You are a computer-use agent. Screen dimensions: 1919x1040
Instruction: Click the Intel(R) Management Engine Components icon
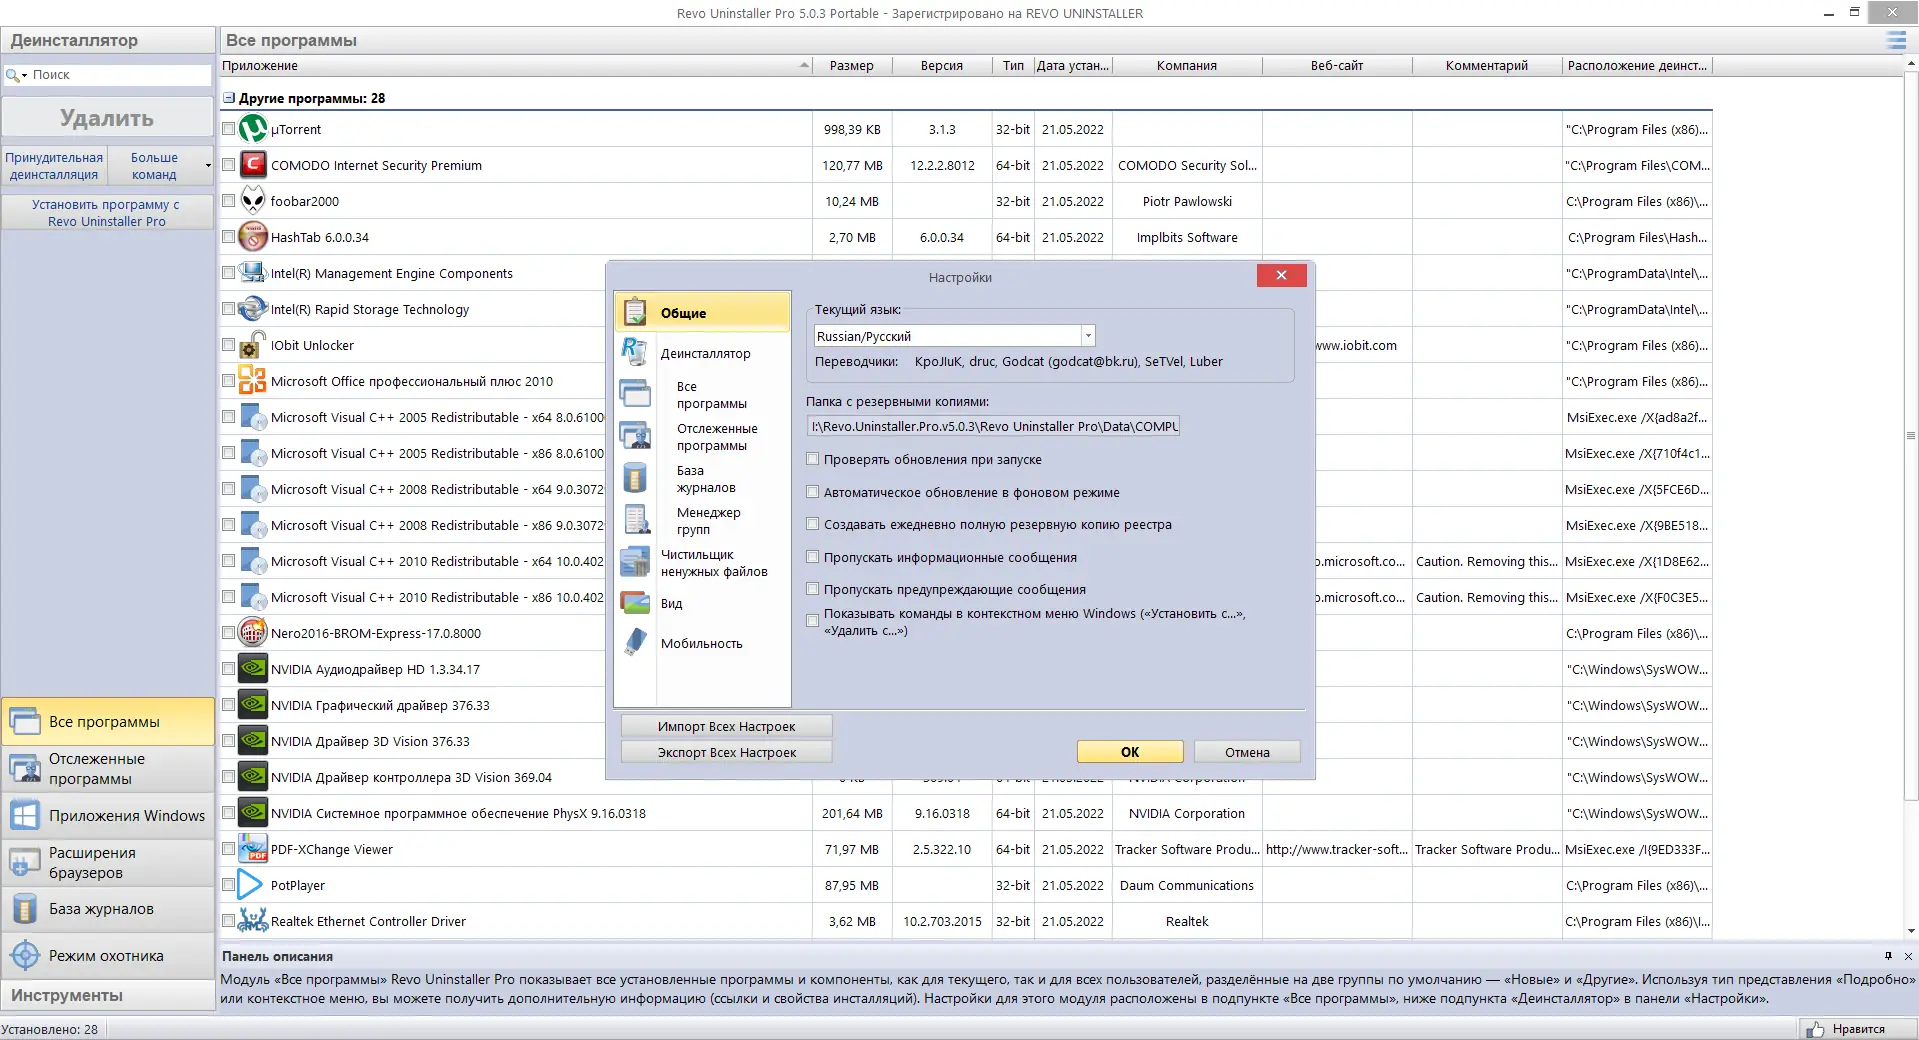(x=253, y=273)
